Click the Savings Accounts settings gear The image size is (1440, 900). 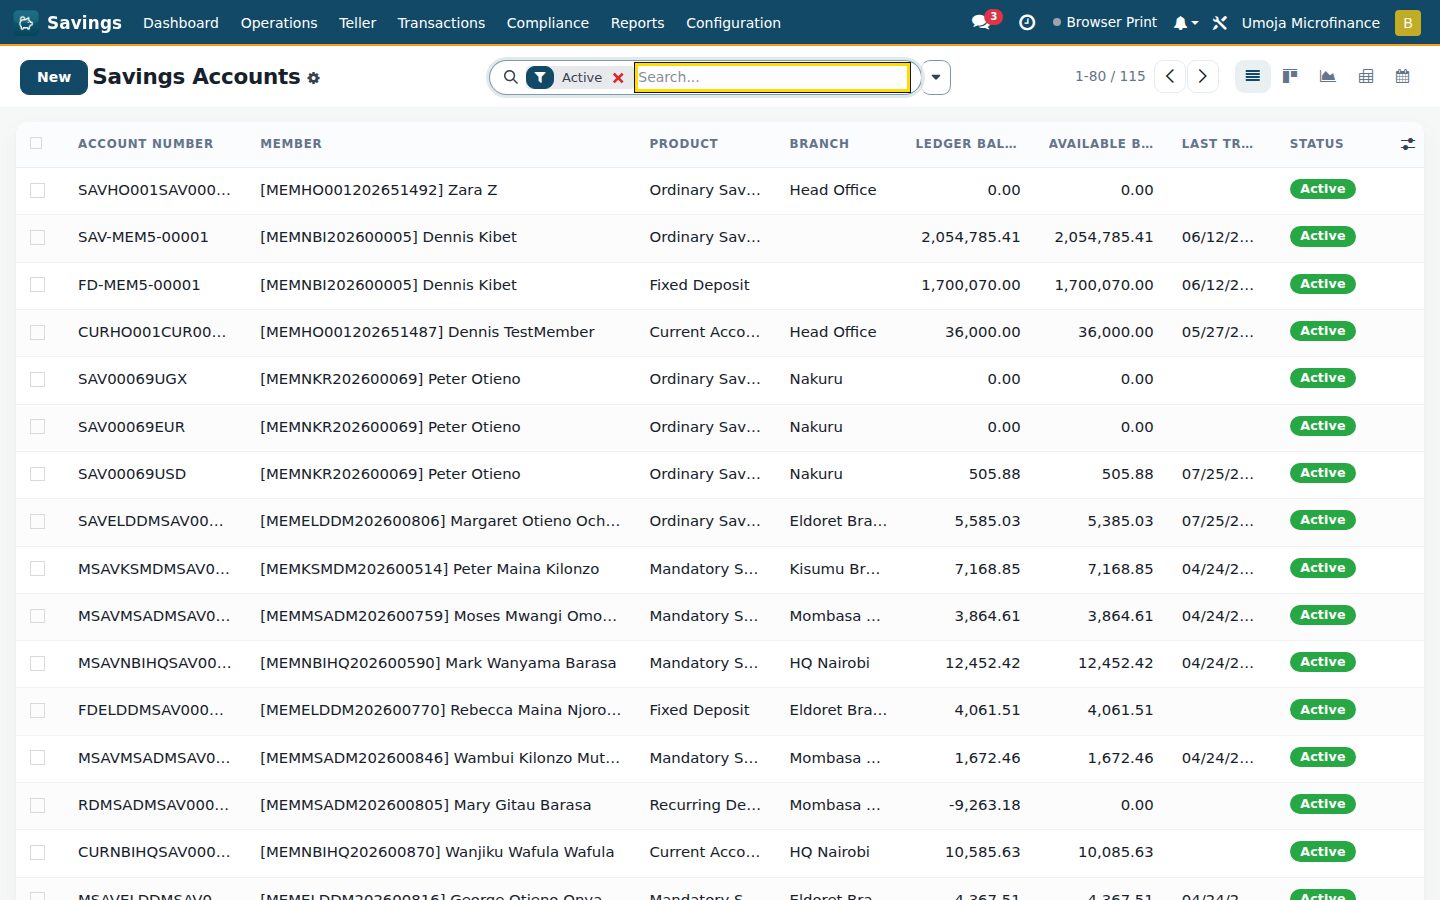click(x=313, y=78)
